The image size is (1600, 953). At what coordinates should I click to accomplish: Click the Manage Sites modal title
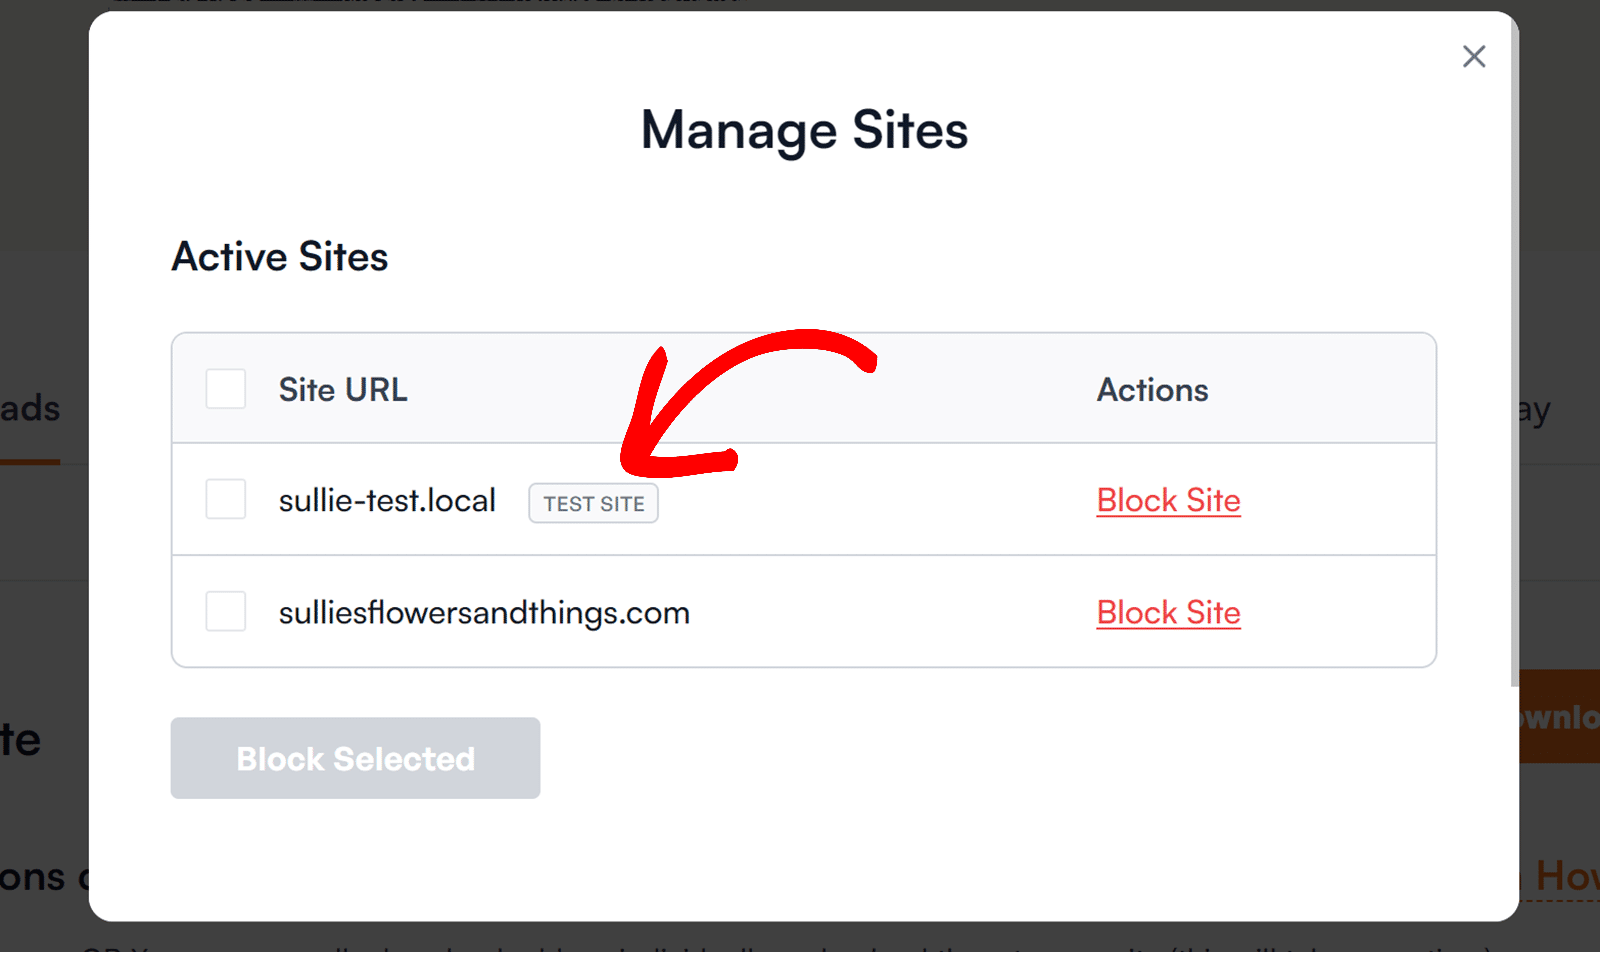click(804, 131)
